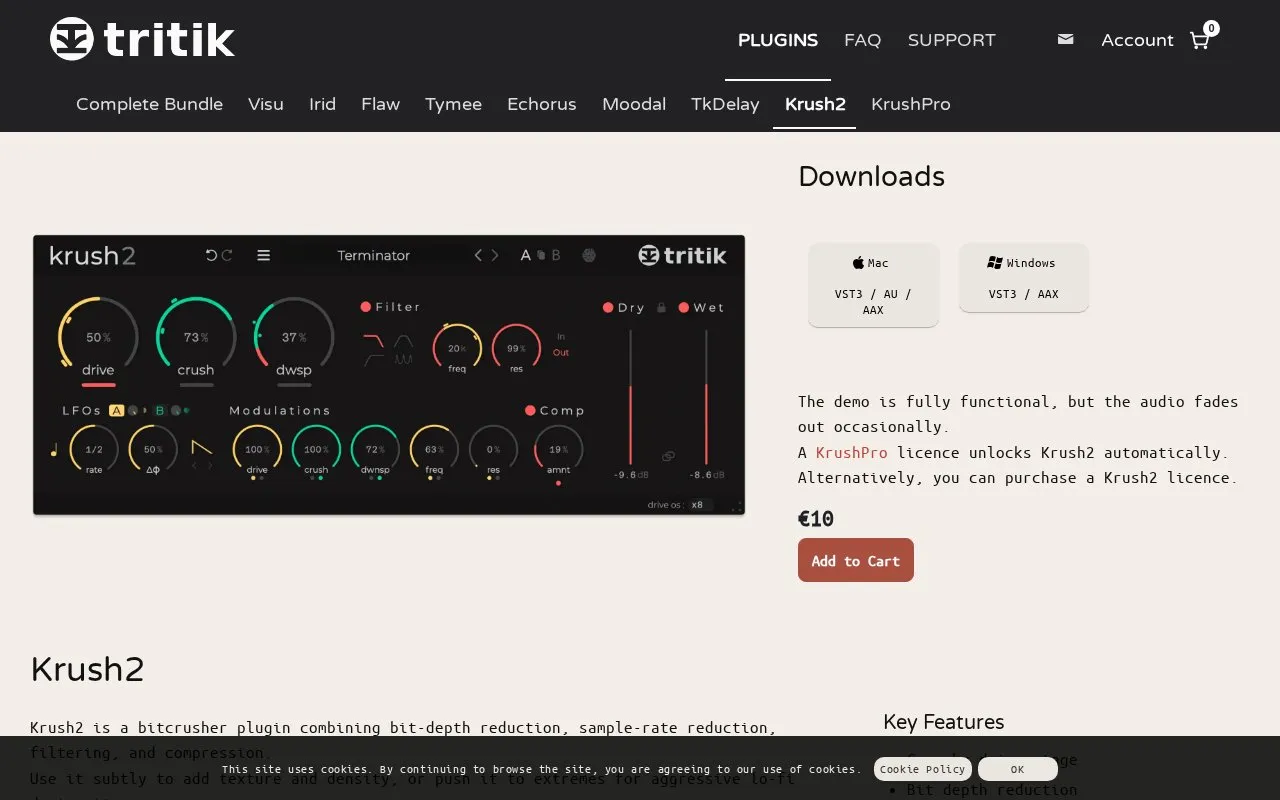Toggle the Wet signal red dot
This screenshot has width=1280, height=800.
[683, 307]
